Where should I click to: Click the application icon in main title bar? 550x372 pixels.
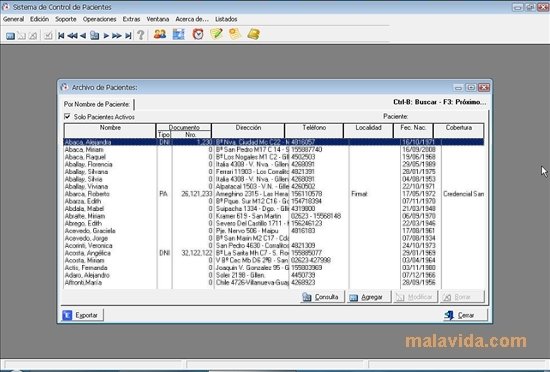pos(6,7)
